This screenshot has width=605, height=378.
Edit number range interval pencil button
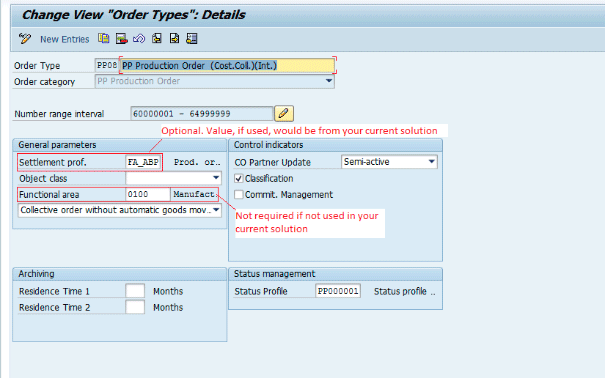[284, 113]
